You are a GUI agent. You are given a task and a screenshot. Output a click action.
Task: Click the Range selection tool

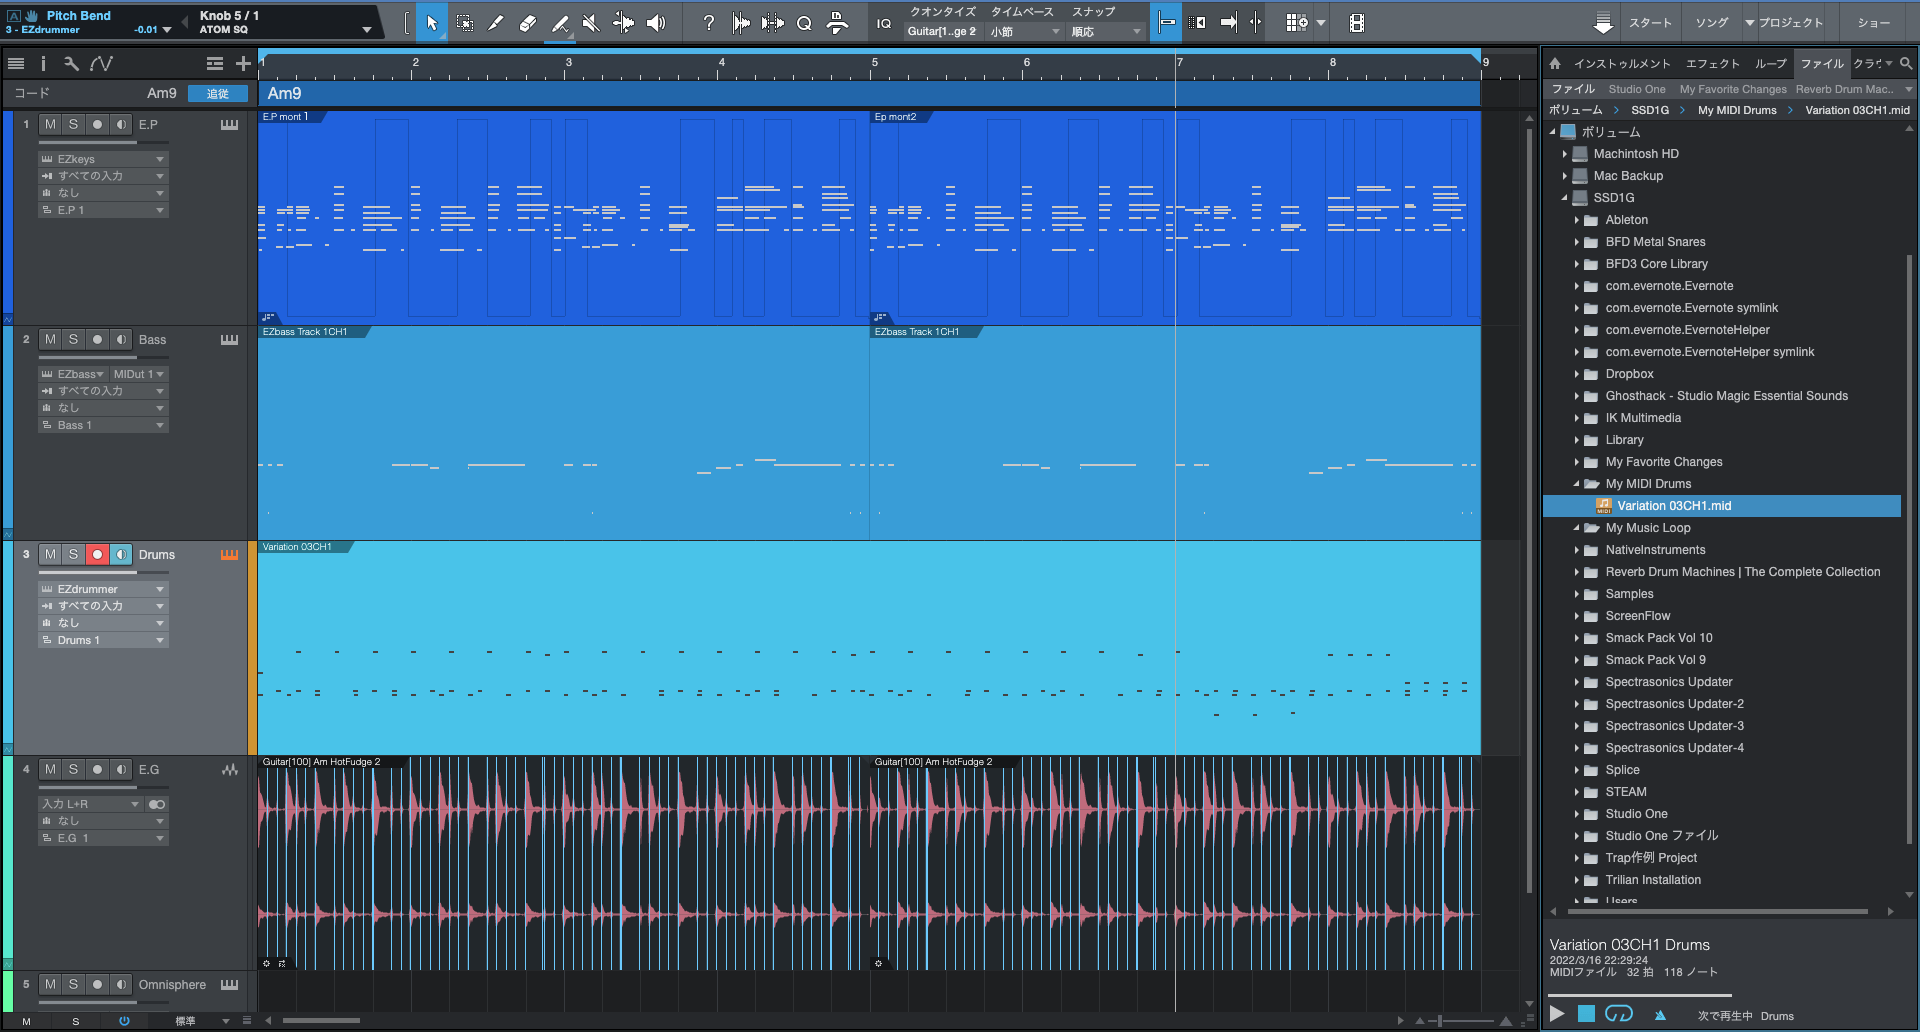tap(465, 23)
